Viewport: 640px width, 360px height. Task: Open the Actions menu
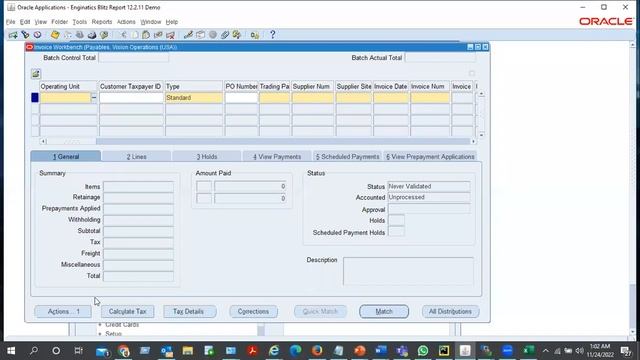pos(126,22)
